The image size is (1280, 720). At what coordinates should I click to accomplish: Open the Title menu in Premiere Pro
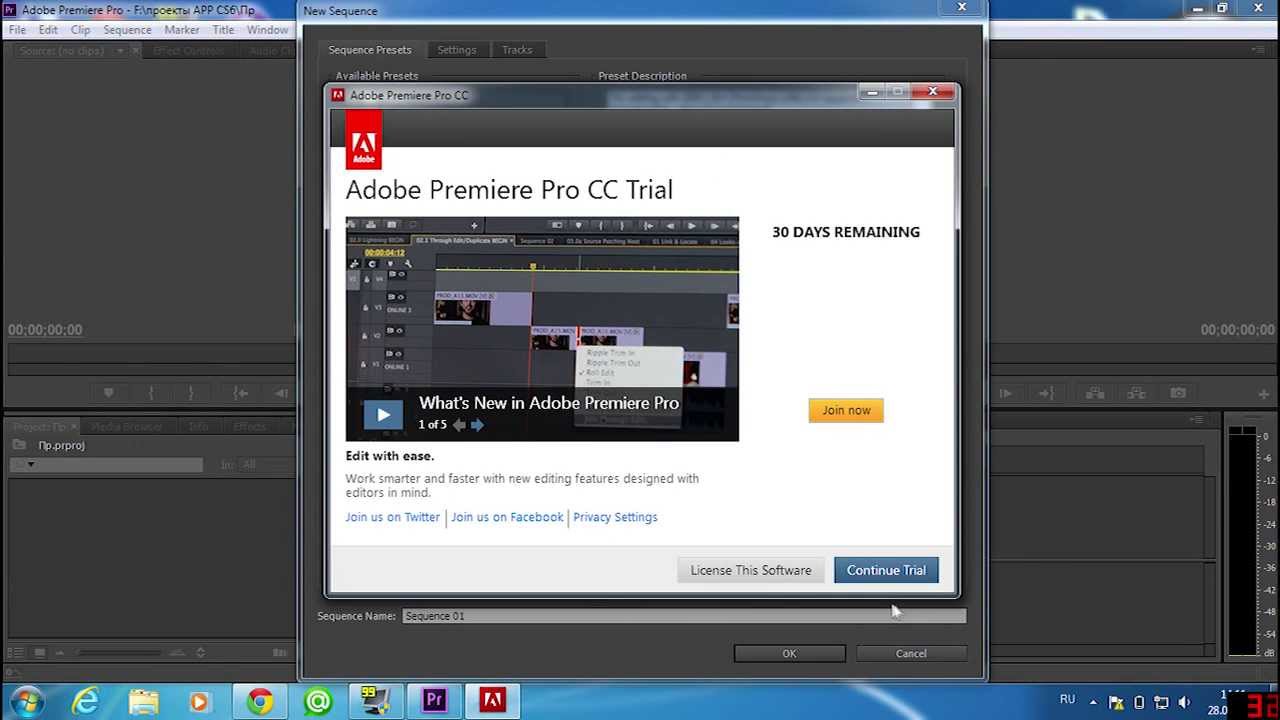click(x=223, y=30)
